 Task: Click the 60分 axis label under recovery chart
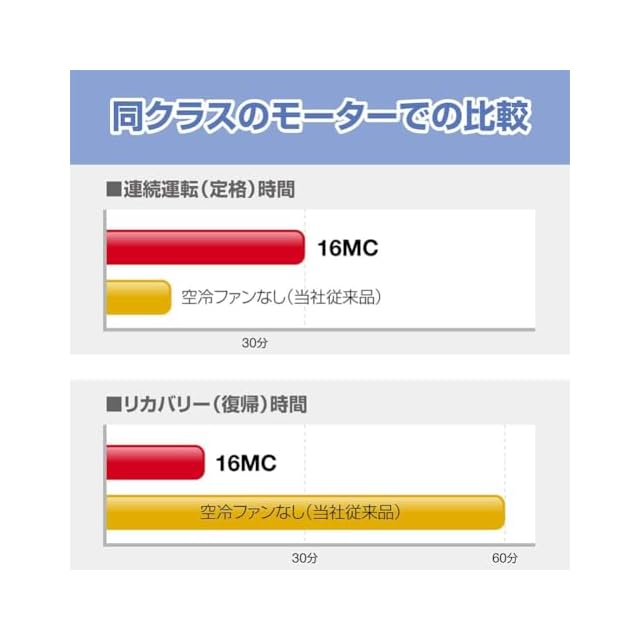pyautogui.click(x=506, y=557)
